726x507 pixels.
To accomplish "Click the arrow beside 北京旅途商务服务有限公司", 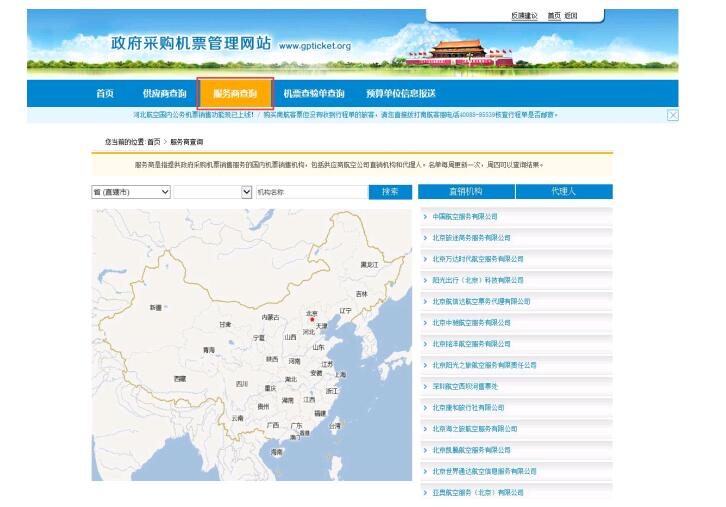I will [425, 238].
